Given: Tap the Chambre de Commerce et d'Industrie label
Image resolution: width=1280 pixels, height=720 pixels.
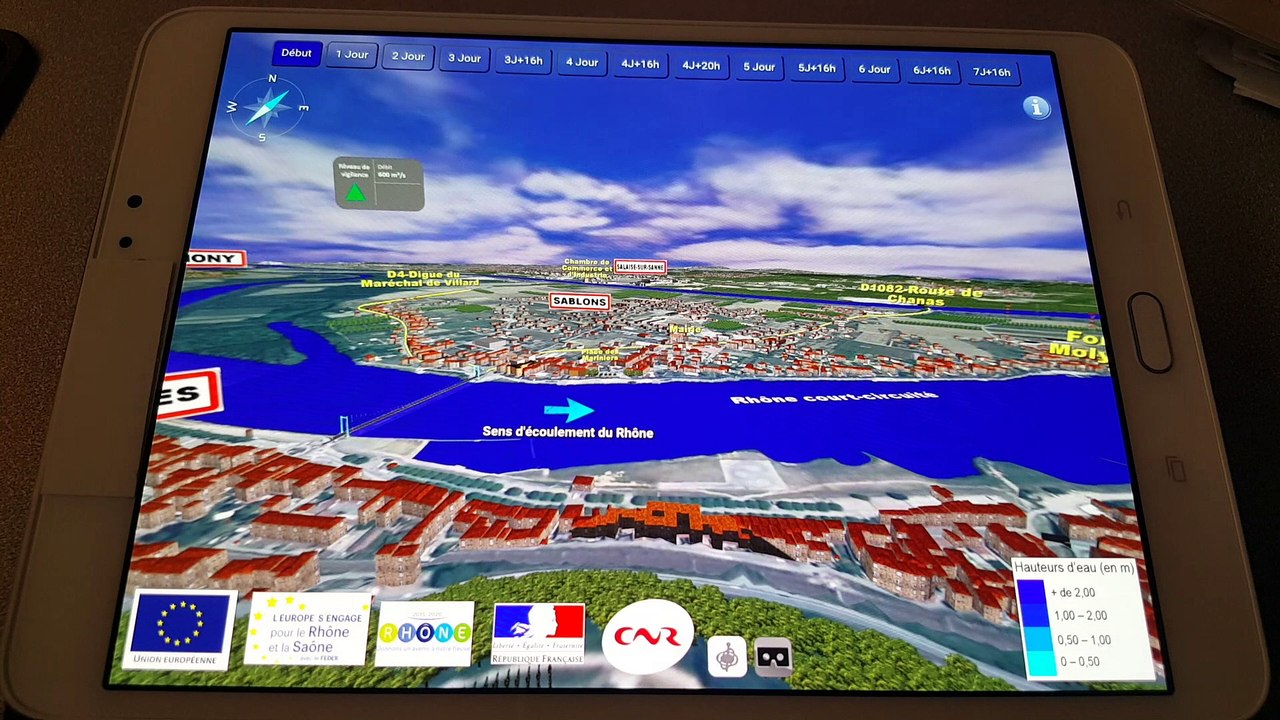Looking at the screenshot, I should (x=587, y=268).
